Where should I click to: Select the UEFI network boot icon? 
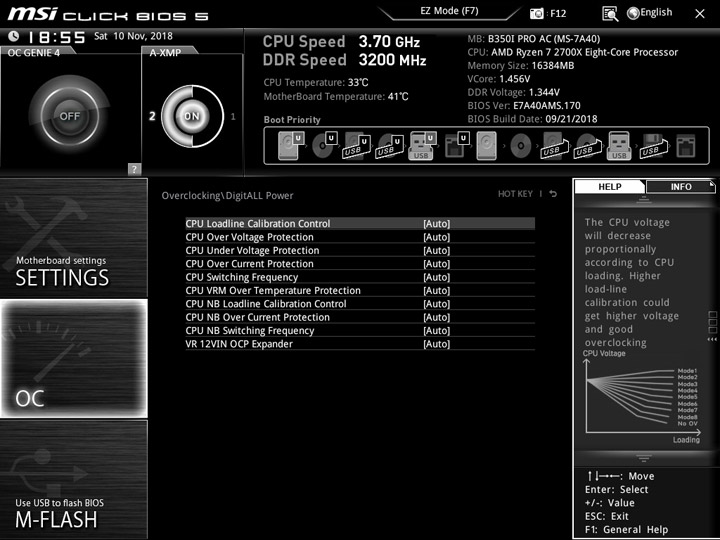457,146
